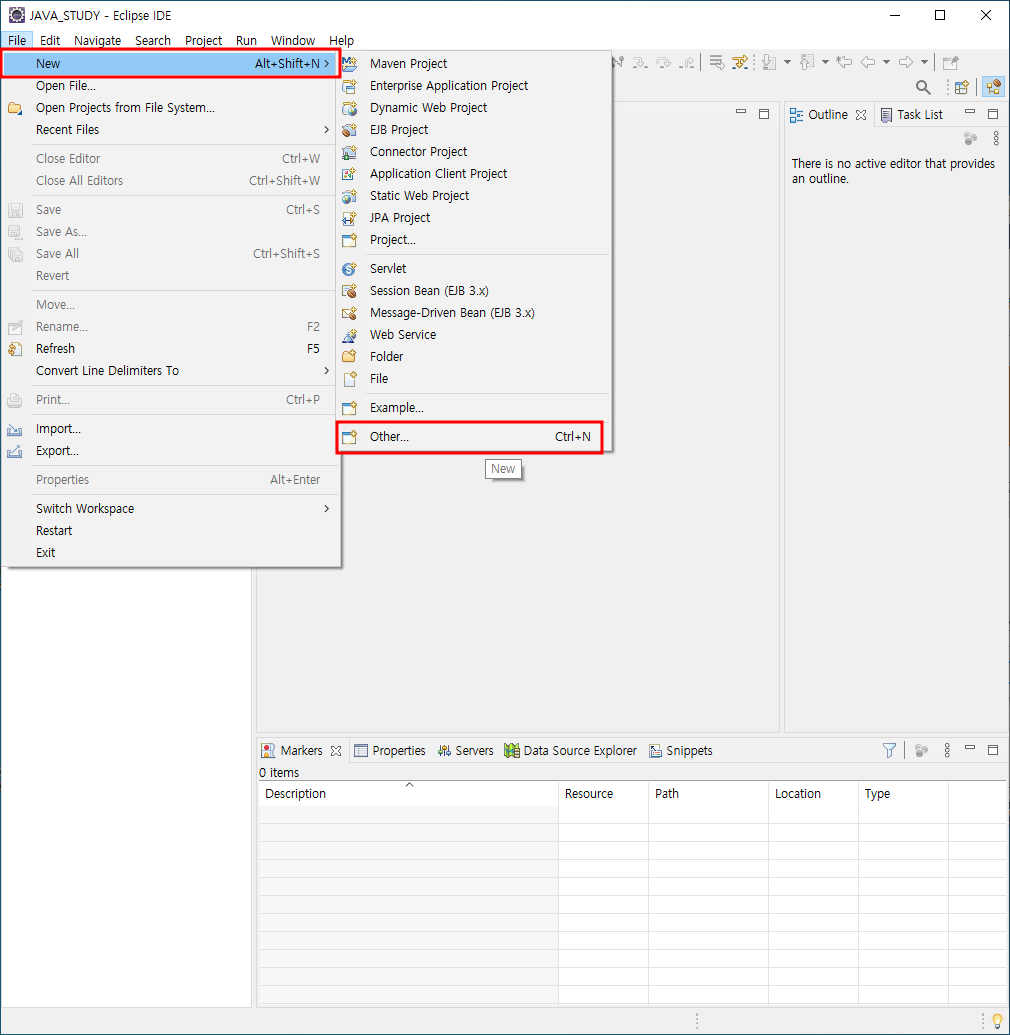The width and height of the screenshot is (1010, 1035).
Task: Open the Markers View Menu dots
Action: [947, 751]
